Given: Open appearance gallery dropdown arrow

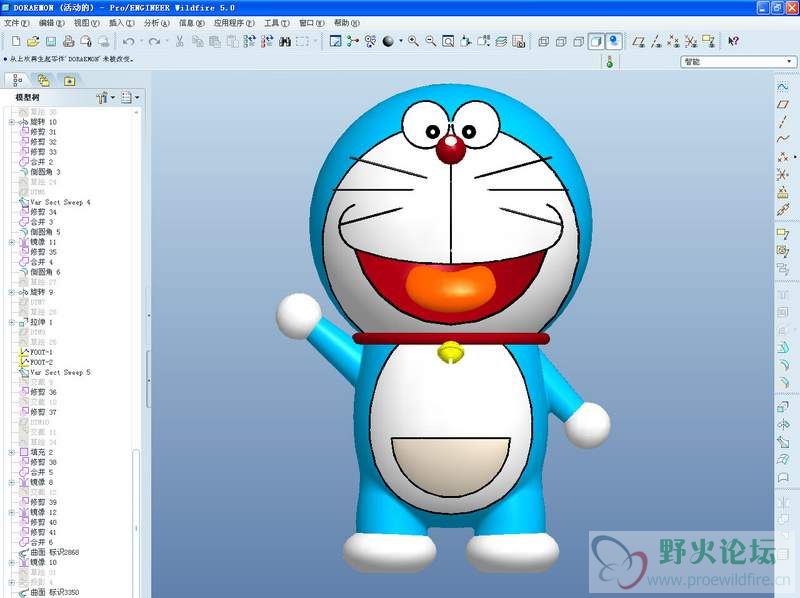Looking at the screenshot, I should pyautogui.click(x=401, y=41).
